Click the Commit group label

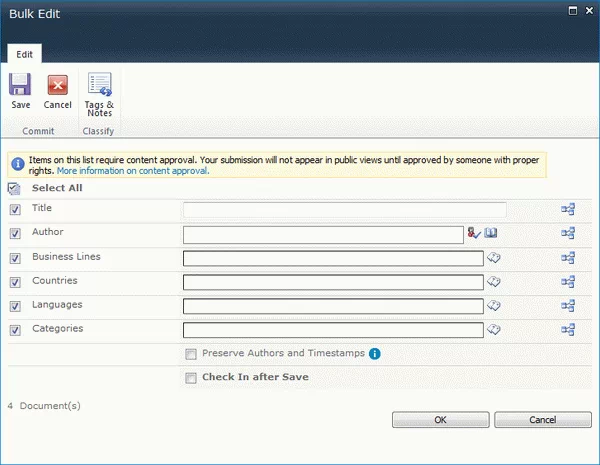(38, 131)
